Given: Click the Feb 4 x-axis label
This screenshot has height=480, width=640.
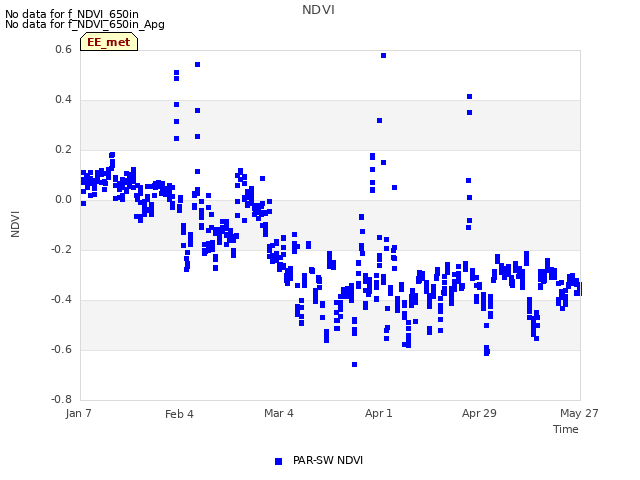Looking at the screenshot, I should [179, 414].
